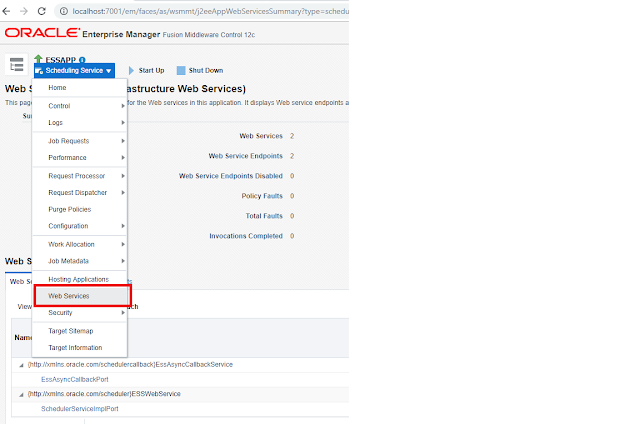Viewport: 640px width, 424px height.
Task: Click the site information icon in the address bar
Action: coord(64,11)
